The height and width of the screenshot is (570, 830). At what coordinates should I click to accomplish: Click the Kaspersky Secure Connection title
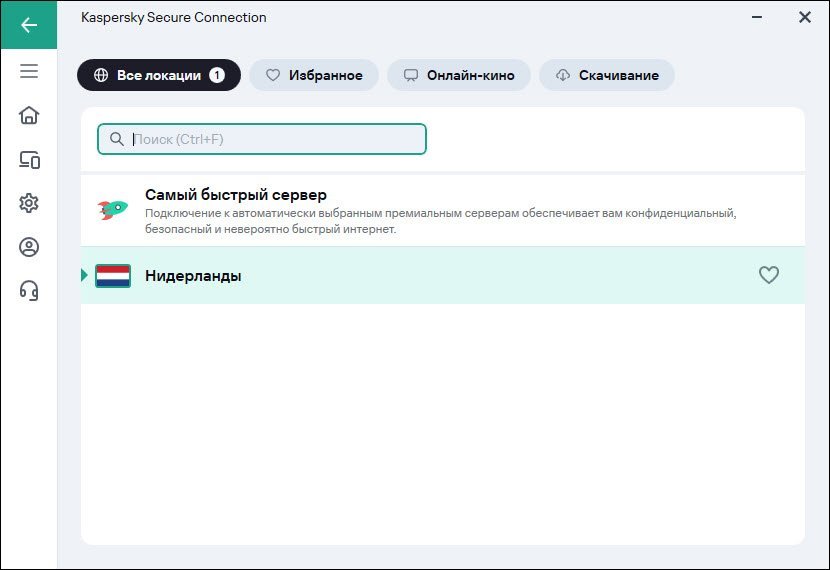click(174, 17)
